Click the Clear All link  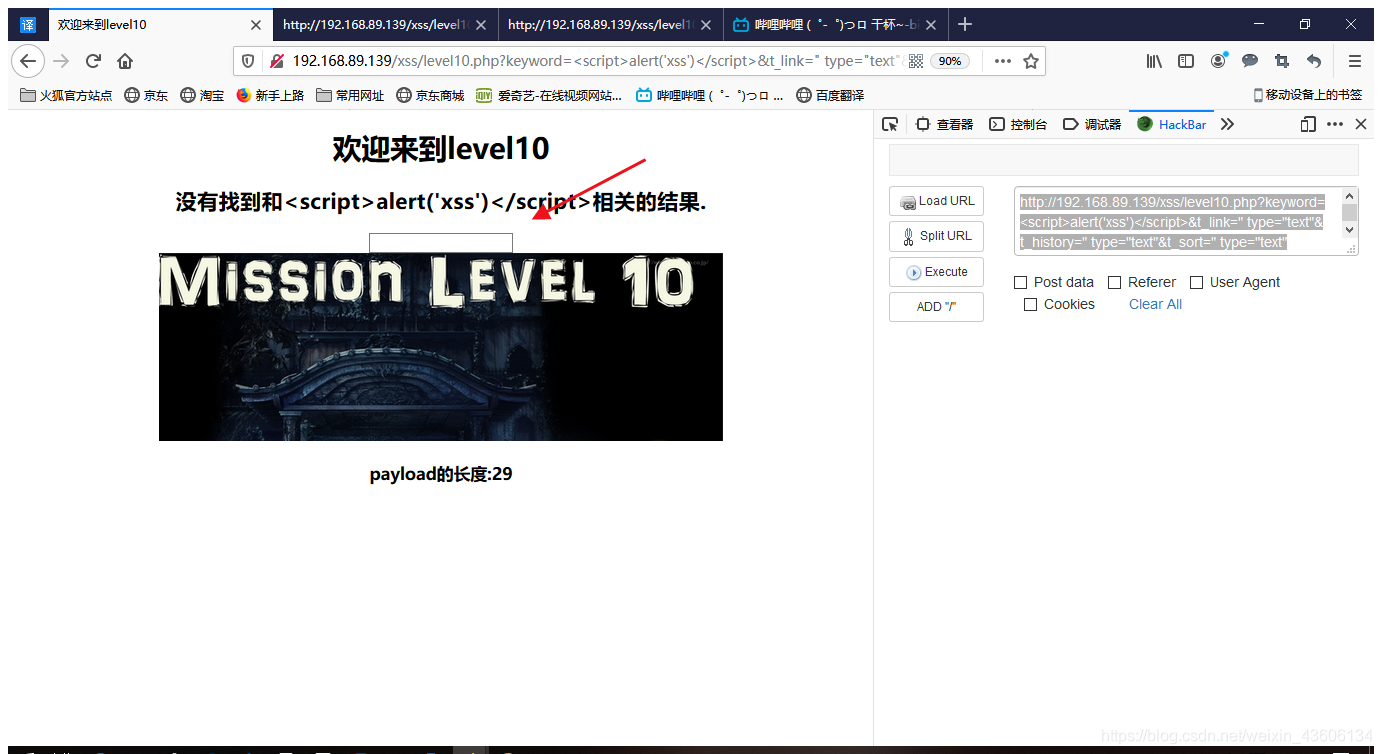click(x=1155, y=304)
